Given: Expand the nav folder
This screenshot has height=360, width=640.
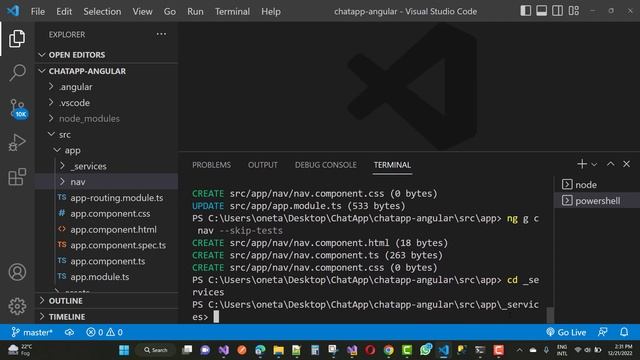Looking at the screenshot, I should click(x=107, y=182).
